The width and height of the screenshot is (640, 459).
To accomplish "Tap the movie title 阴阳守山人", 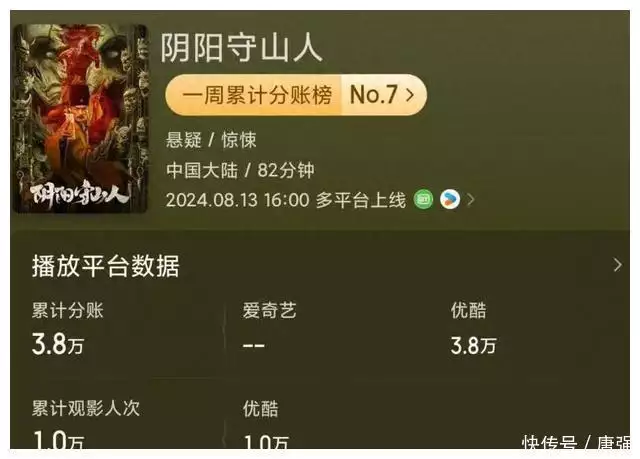I will (x=241, y=48).
